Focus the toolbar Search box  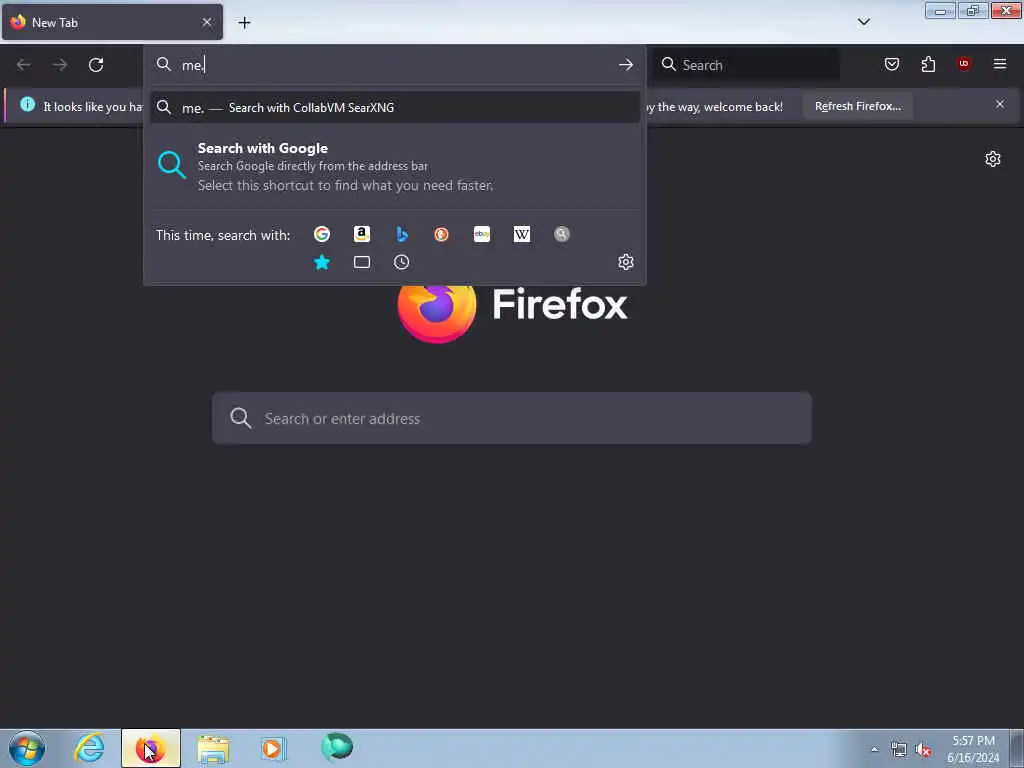(748, 65)
